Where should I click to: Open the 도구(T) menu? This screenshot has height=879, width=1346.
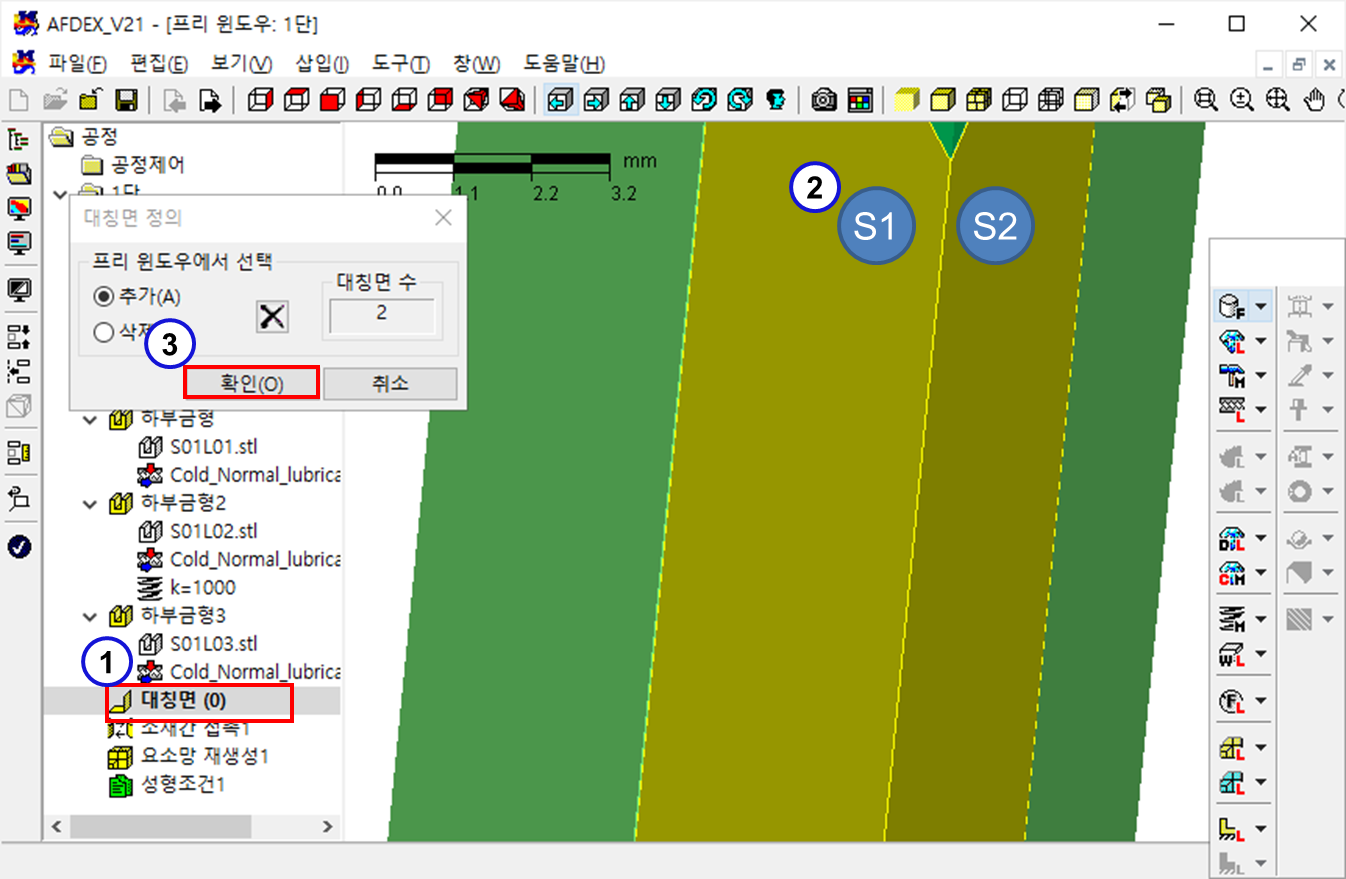tap(400, 64)
